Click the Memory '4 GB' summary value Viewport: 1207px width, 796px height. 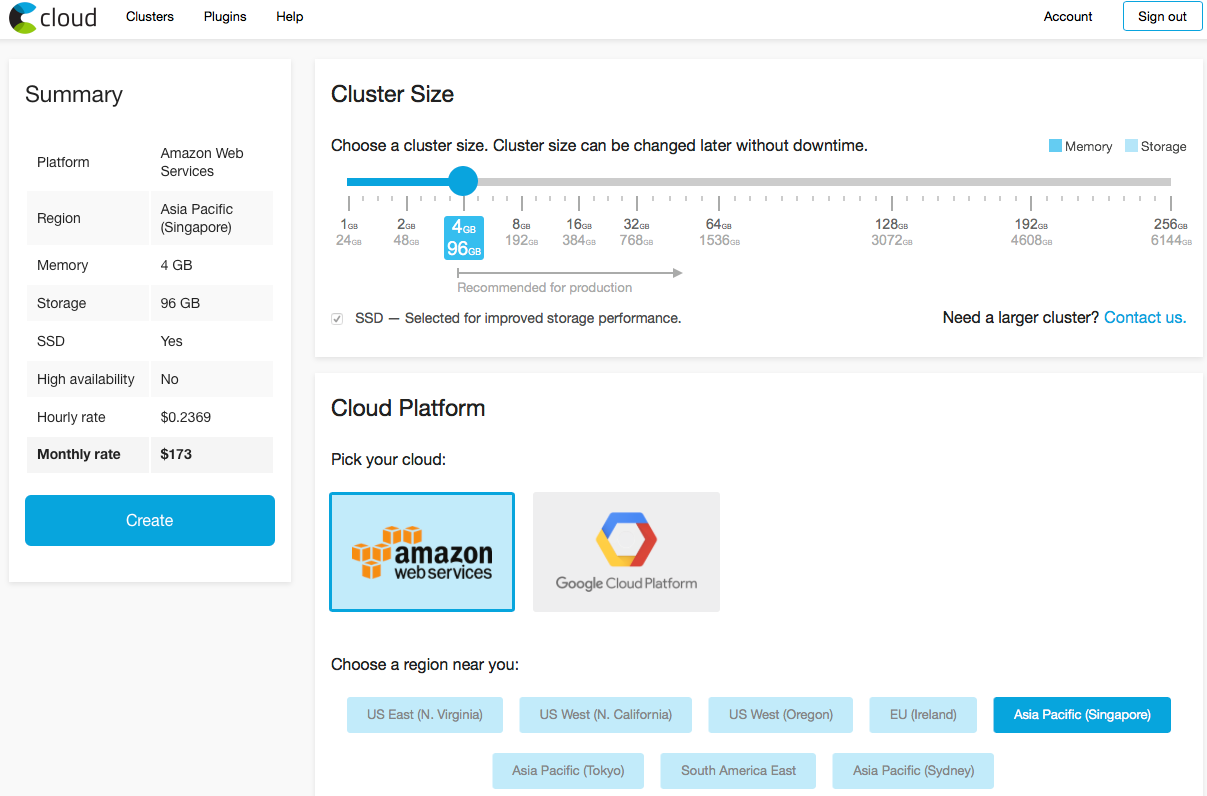tap(177, 265)
